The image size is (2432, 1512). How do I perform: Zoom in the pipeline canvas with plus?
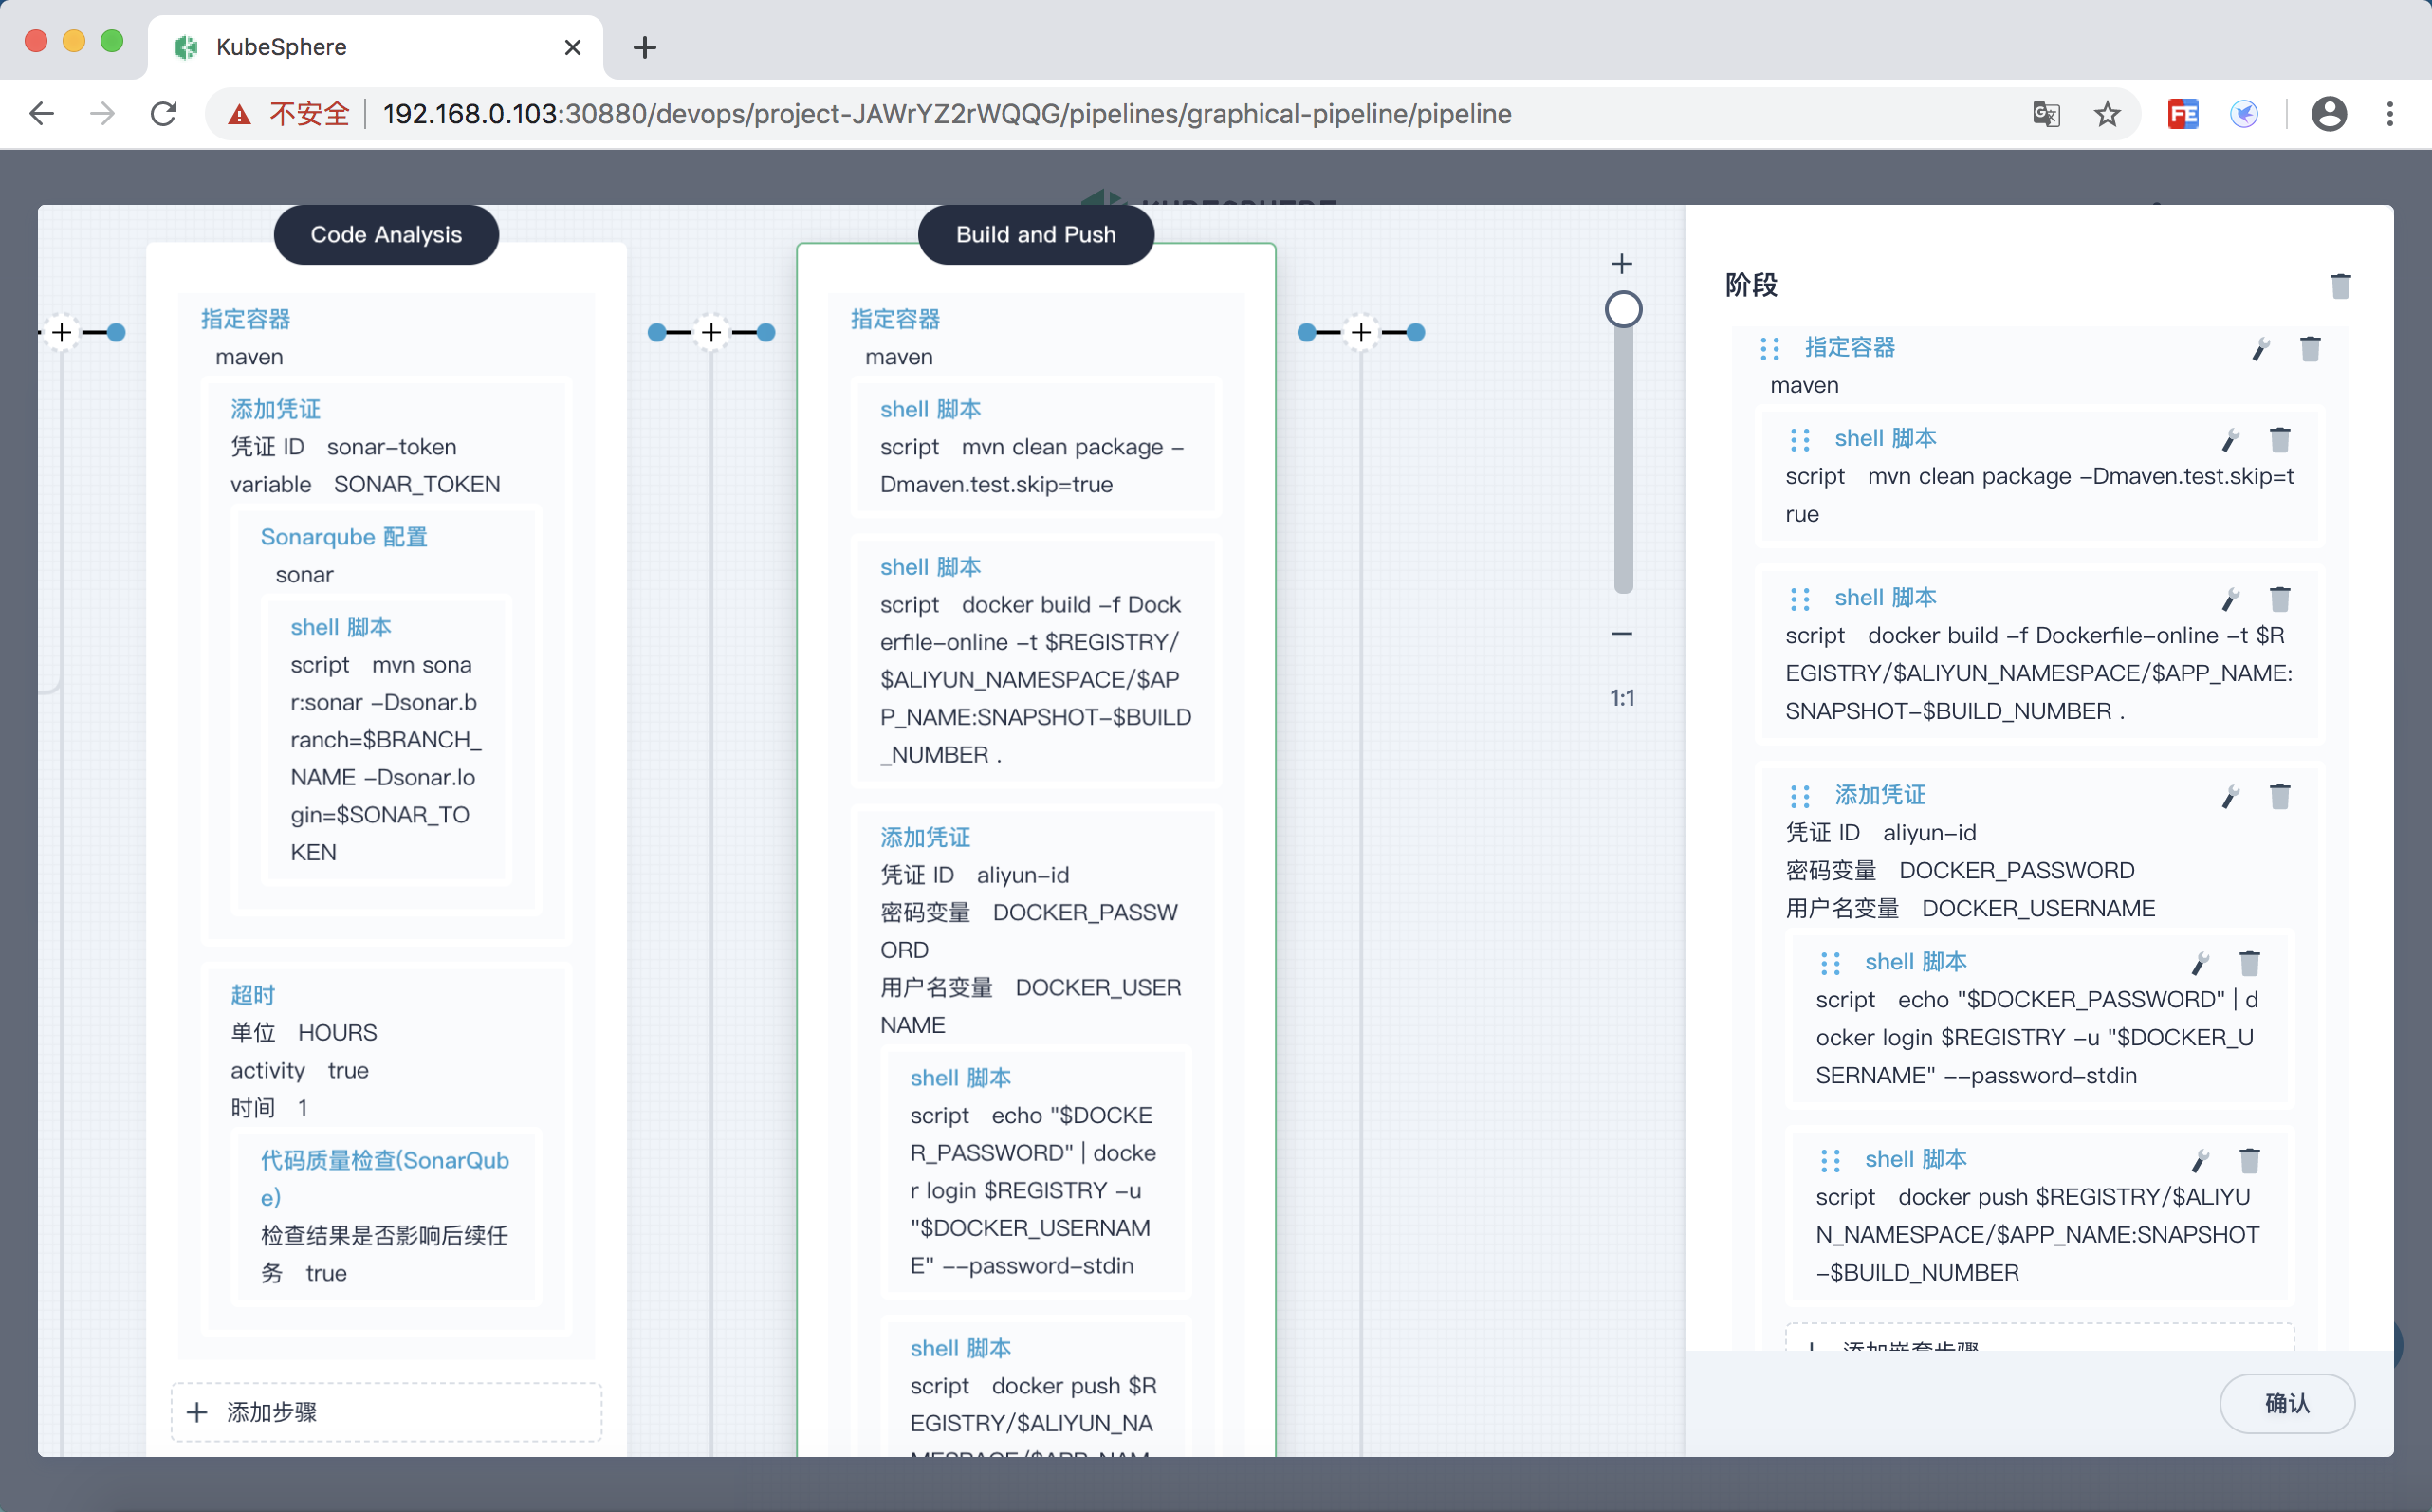tap(1622, 264)
